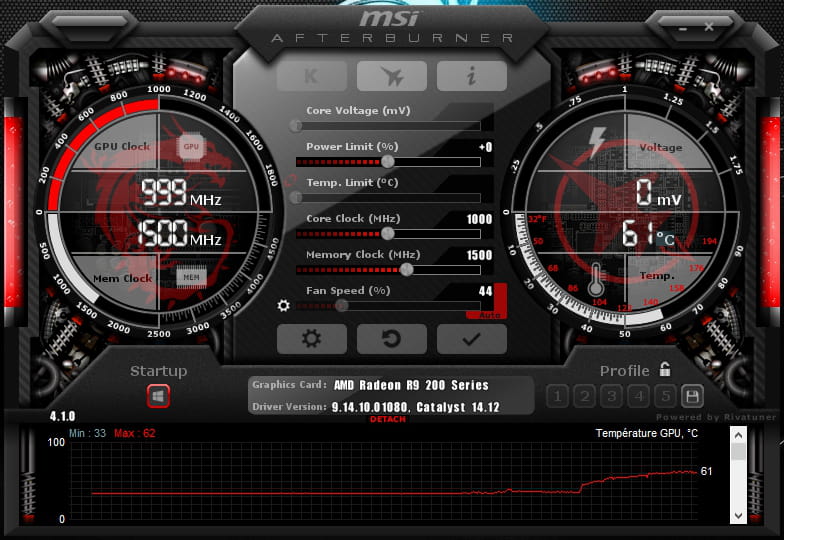Click the 'Max : 62' graph readout
The width and height of the screenshot is (816, 540).
[x=135, y=433]
